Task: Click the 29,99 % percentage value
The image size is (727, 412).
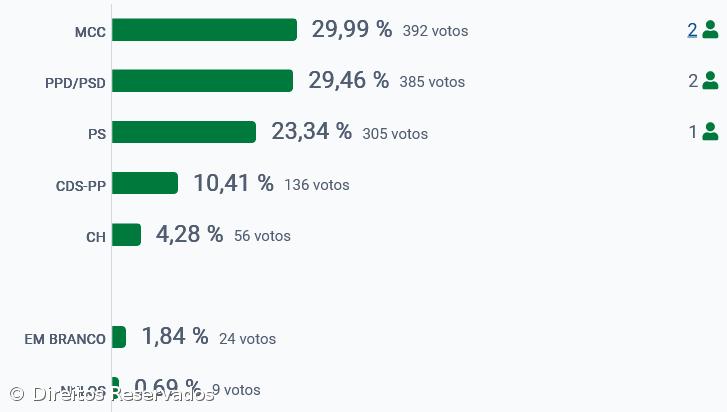Action: [352, 29]
